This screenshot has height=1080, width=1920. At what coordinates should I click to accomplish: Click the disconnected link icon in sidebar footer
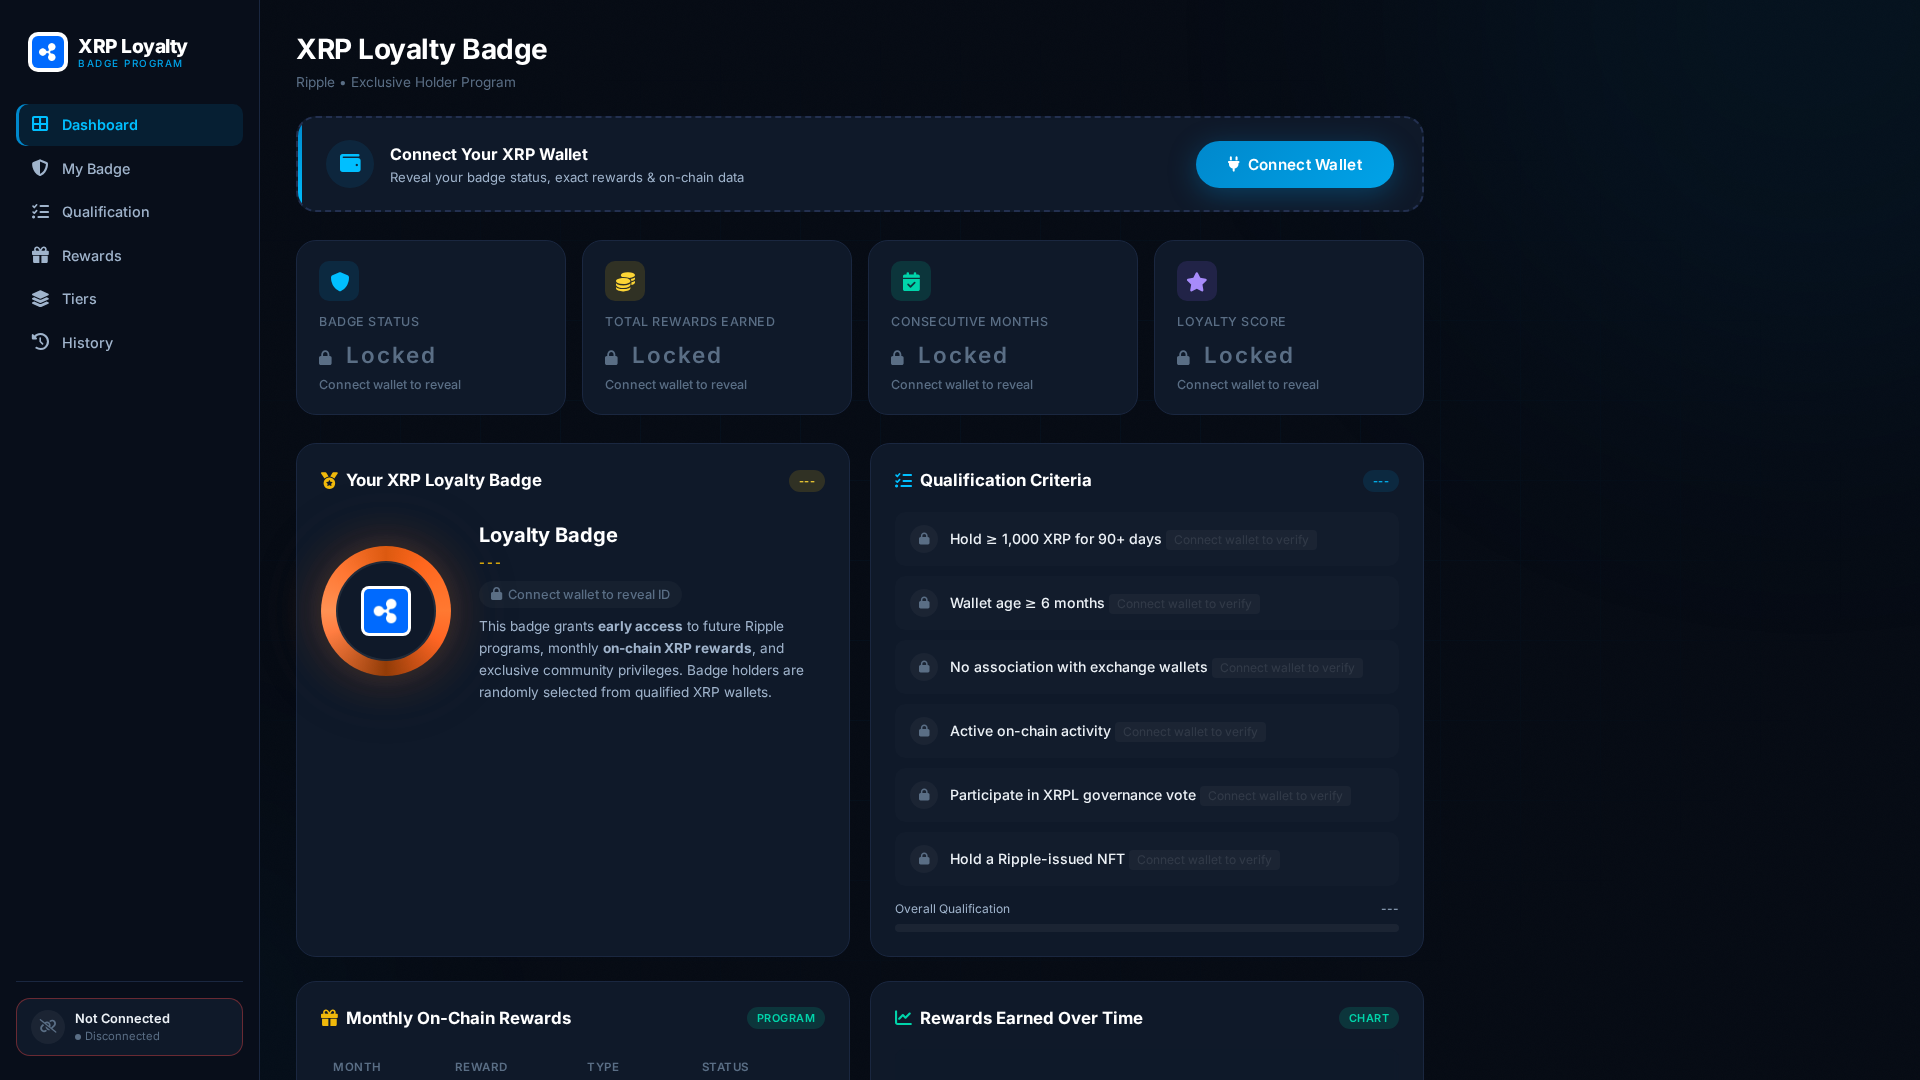coord(48,1027)
